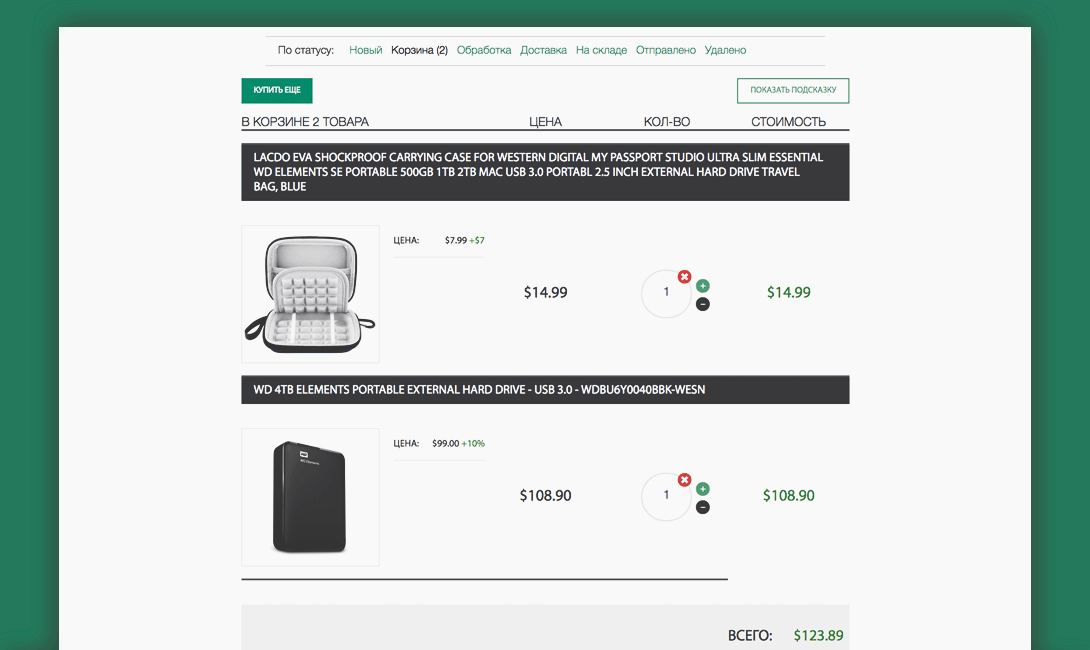Image resolution: width=1090 pixels, height=650 pixels.
Task: Click the total $123.89 amount
Action: (818, 635)
